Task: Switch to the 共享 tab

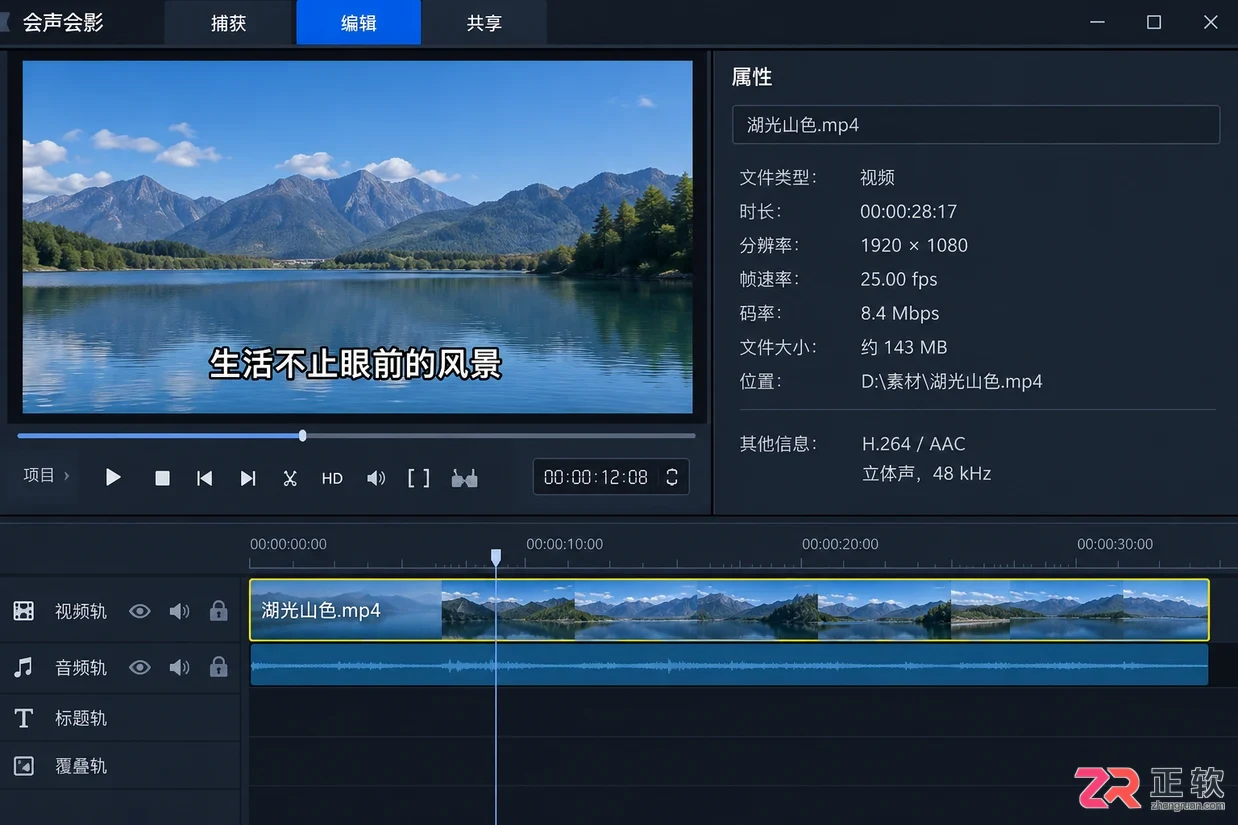Action: (484, 23)
